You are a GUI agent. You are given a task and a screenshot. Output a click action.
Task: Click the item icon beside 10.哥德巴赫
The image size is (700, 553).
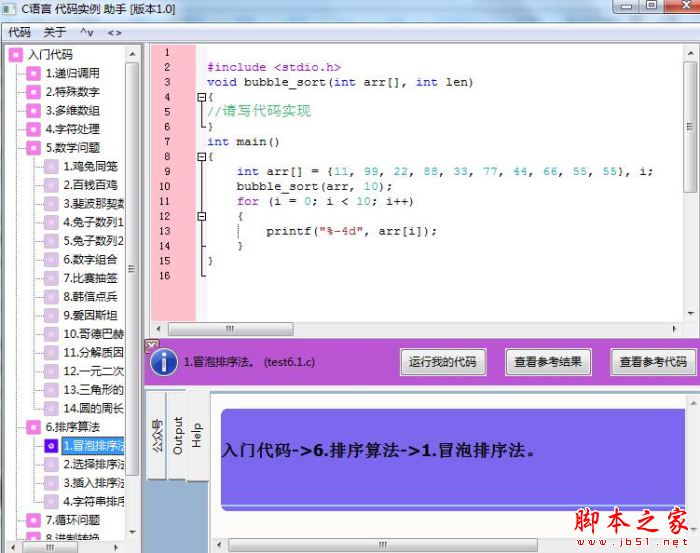(x=51, y=334)
